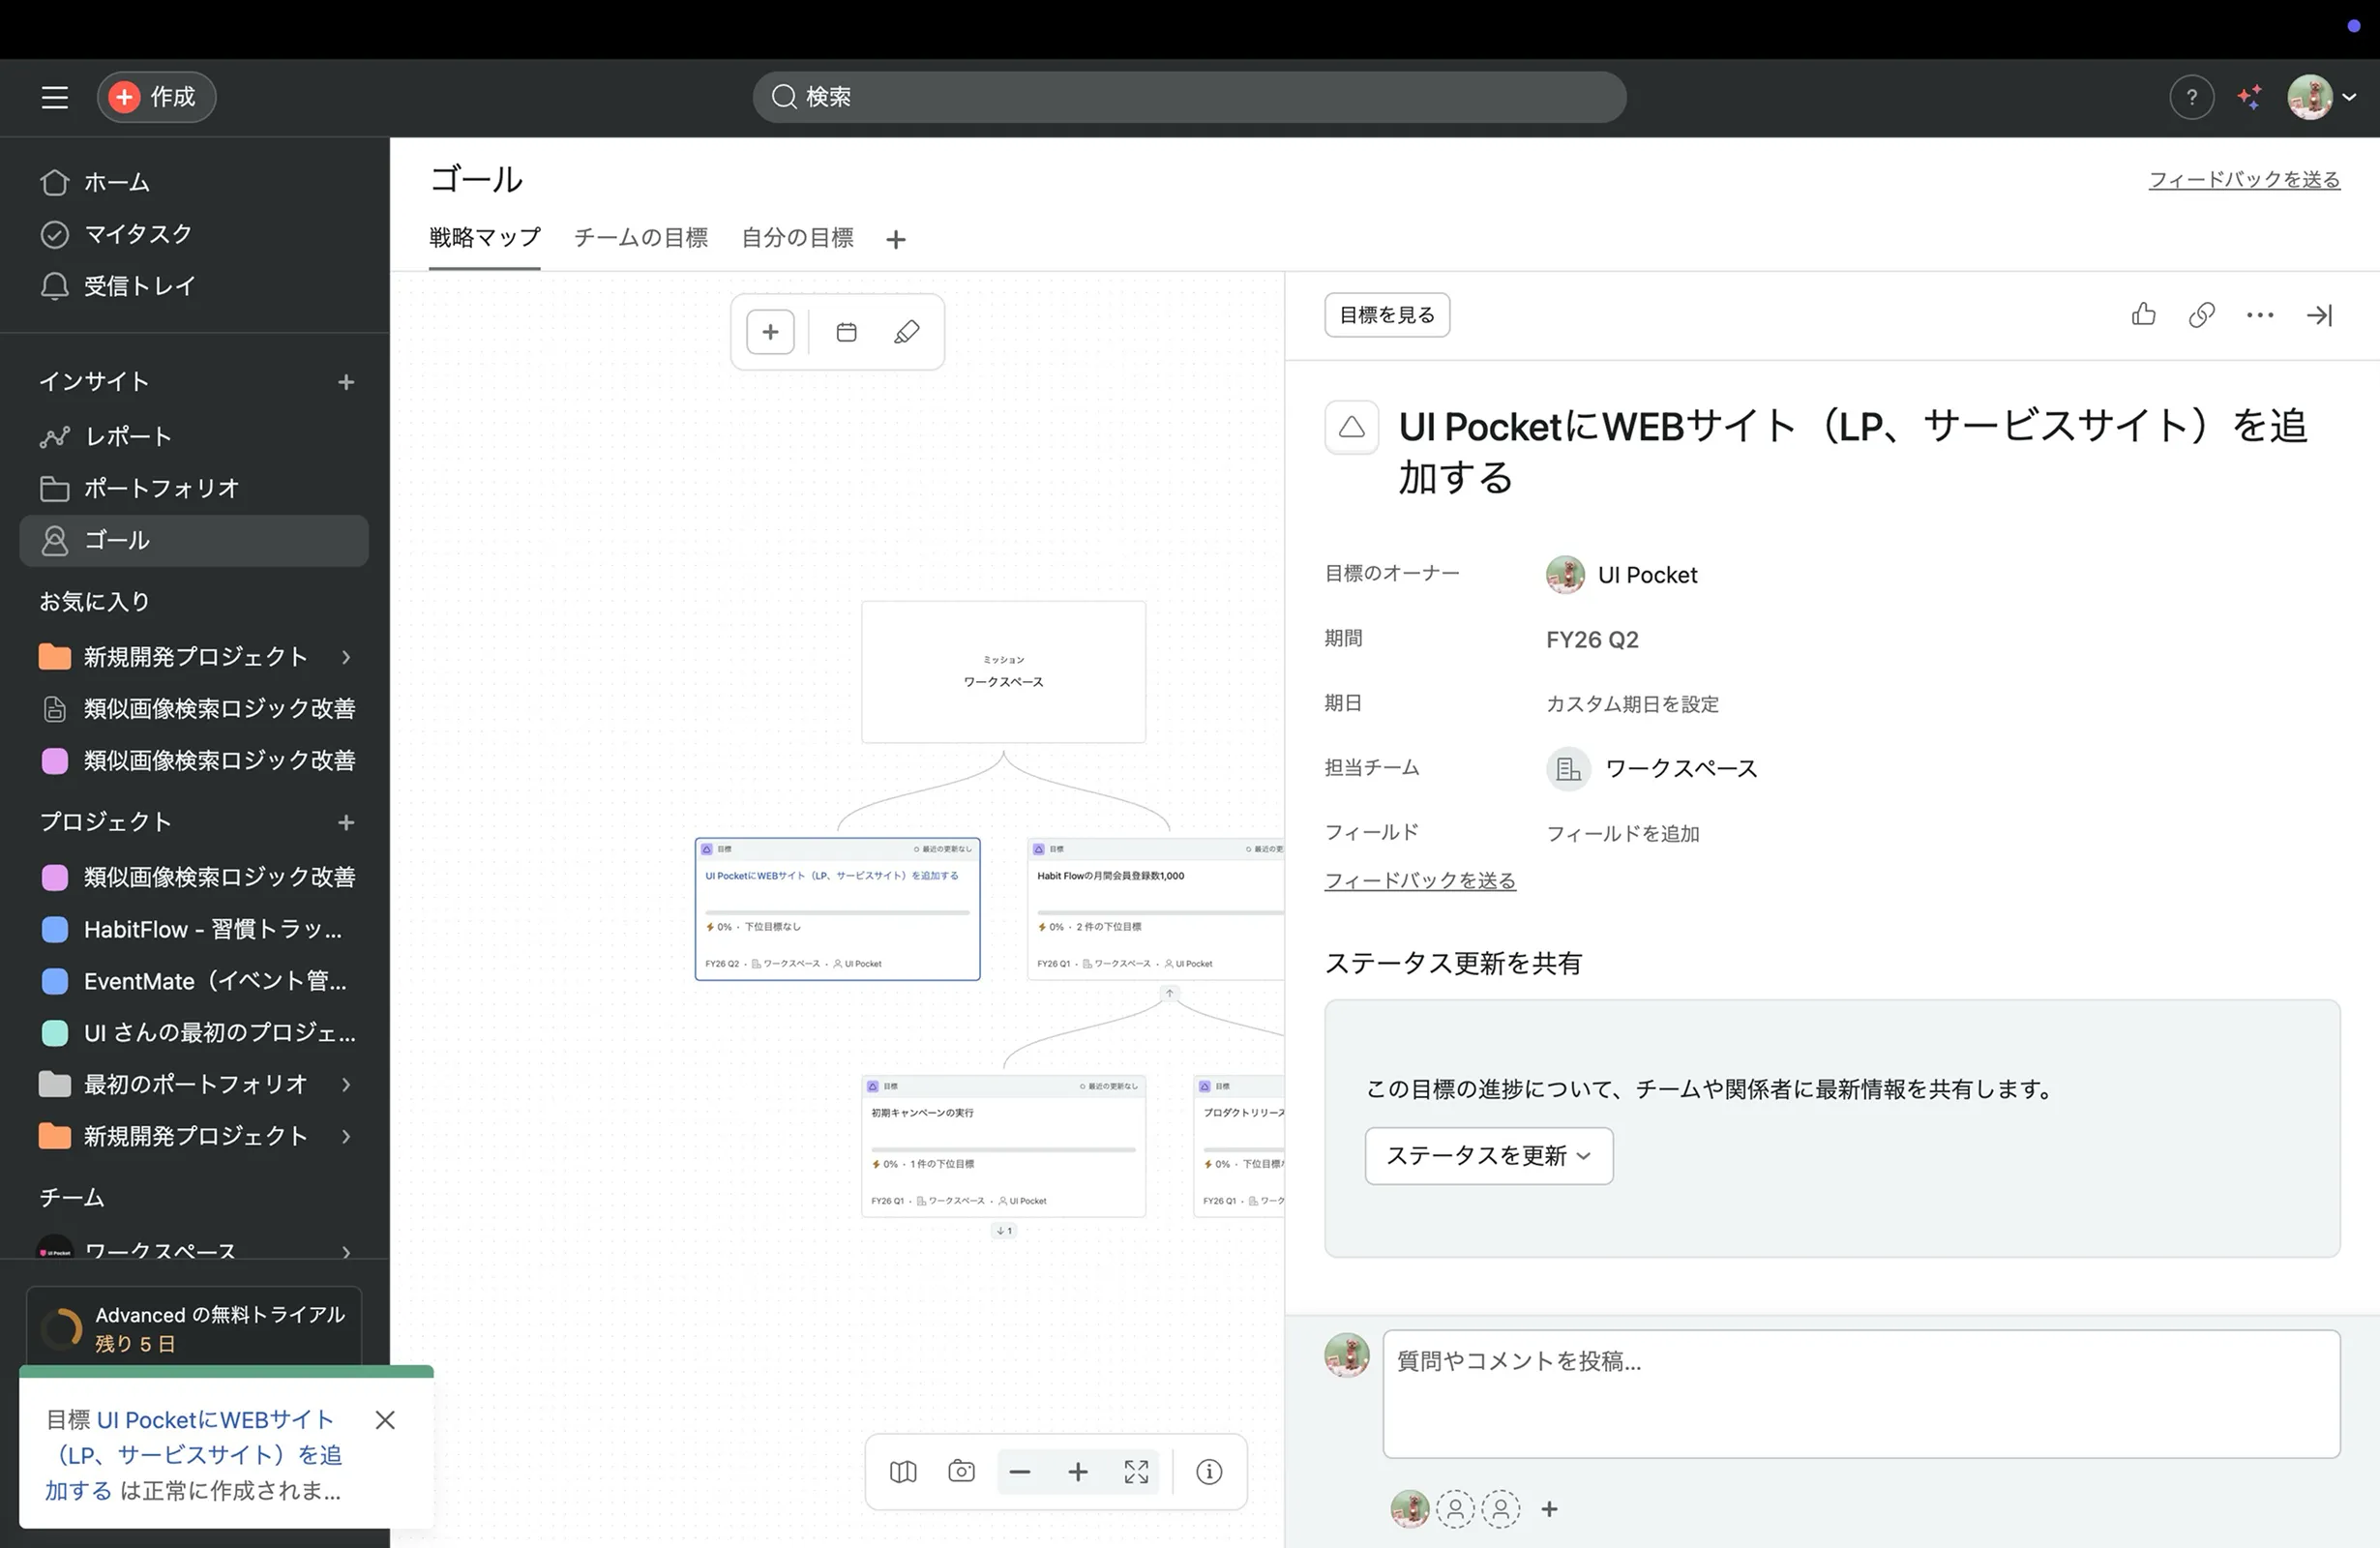Close the goal created notification
Image resolution: width=2380 pixels, height=1548 pixels.
click(385, 1420)
